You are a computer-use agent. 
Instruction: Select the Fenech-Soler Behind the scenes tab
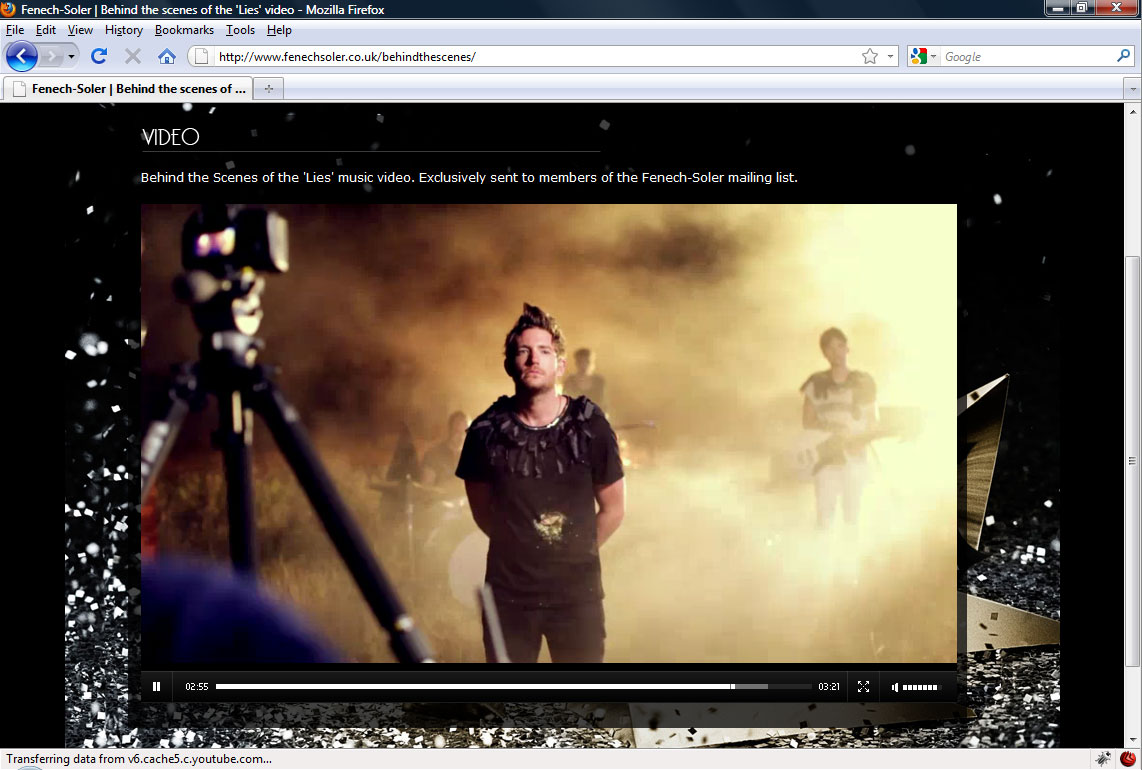coord(128,88)
